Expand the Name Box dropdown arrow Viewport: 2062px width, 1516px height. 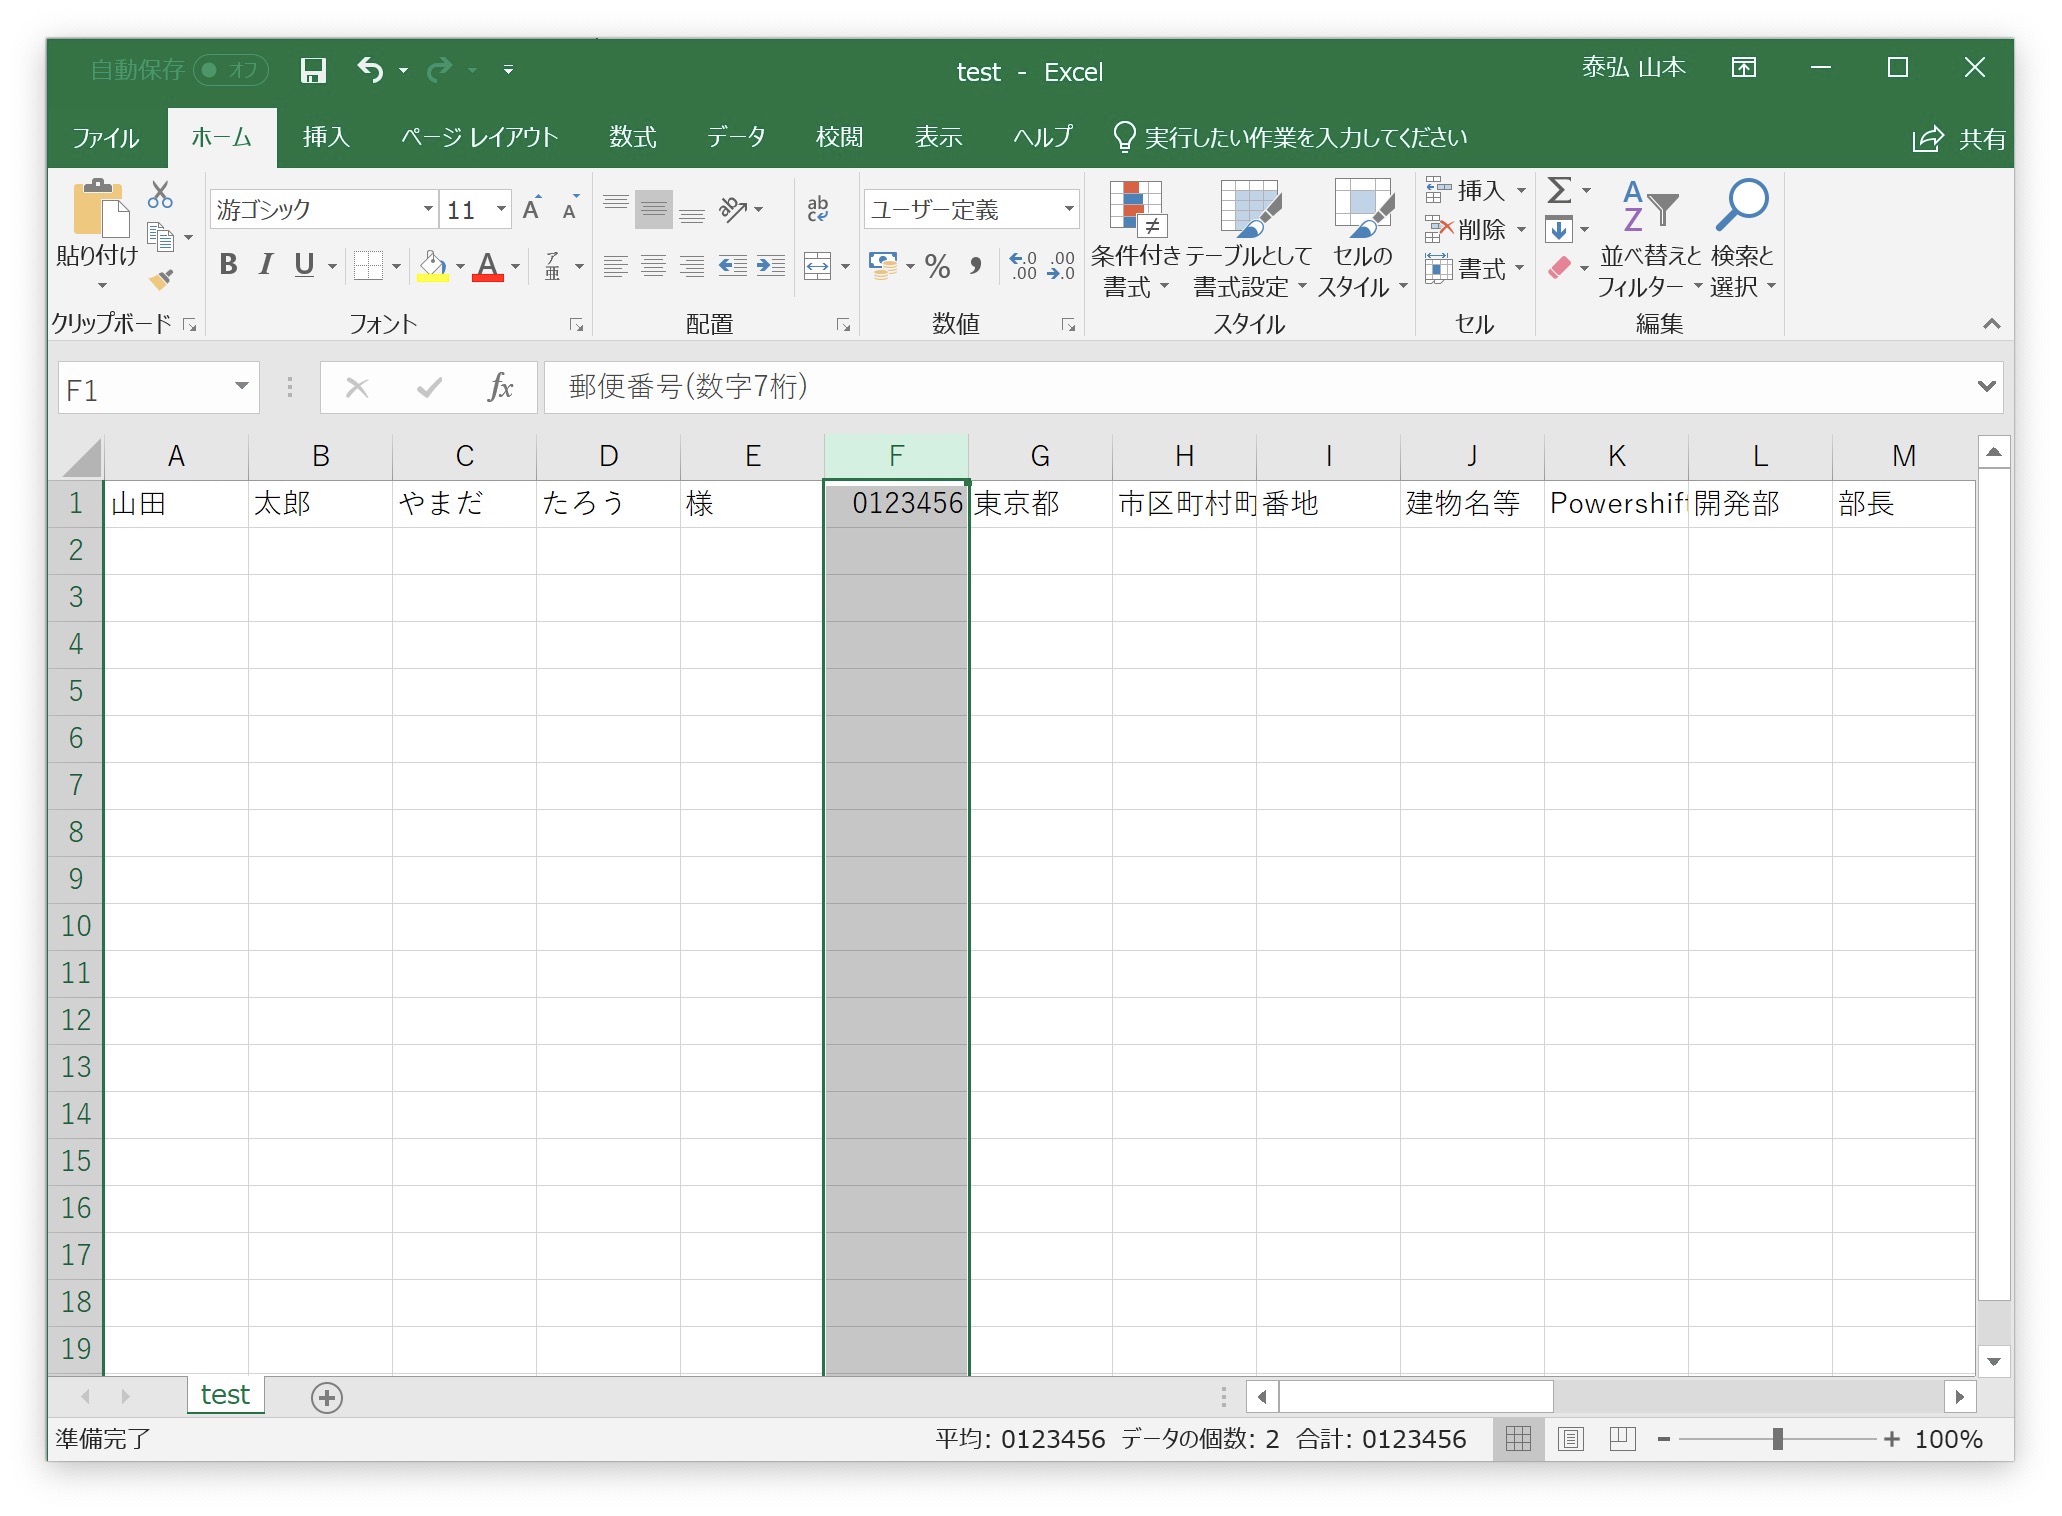[x=241, y=386]
